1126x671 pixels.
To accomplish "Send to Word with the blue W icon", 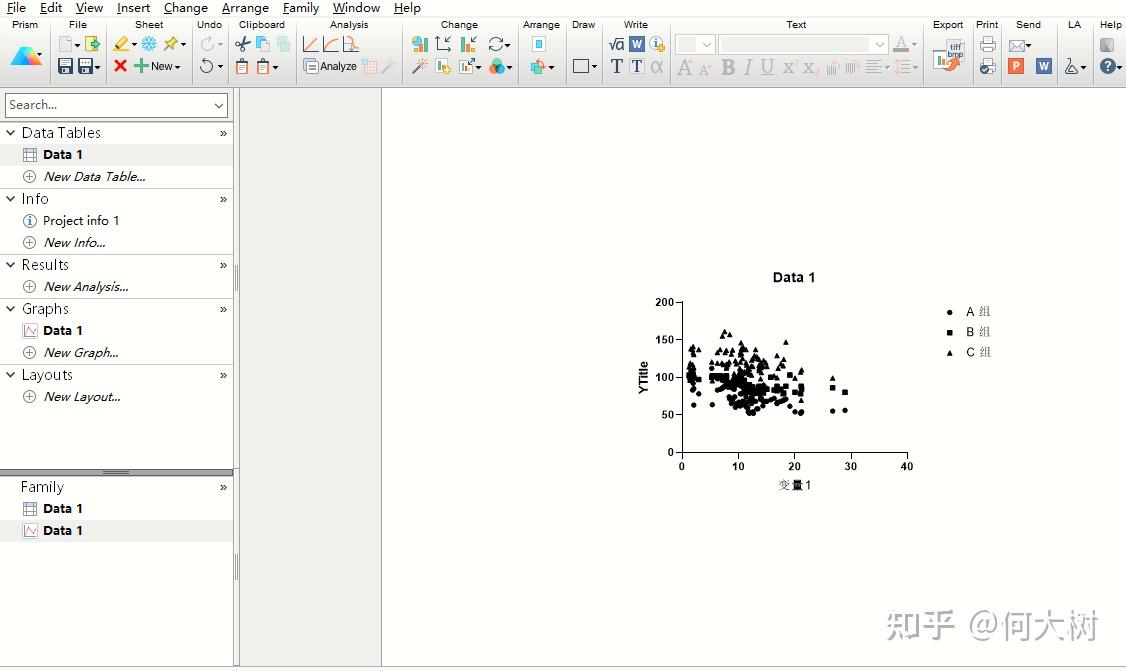I will pyautogui.click(x=1043, y=67).
